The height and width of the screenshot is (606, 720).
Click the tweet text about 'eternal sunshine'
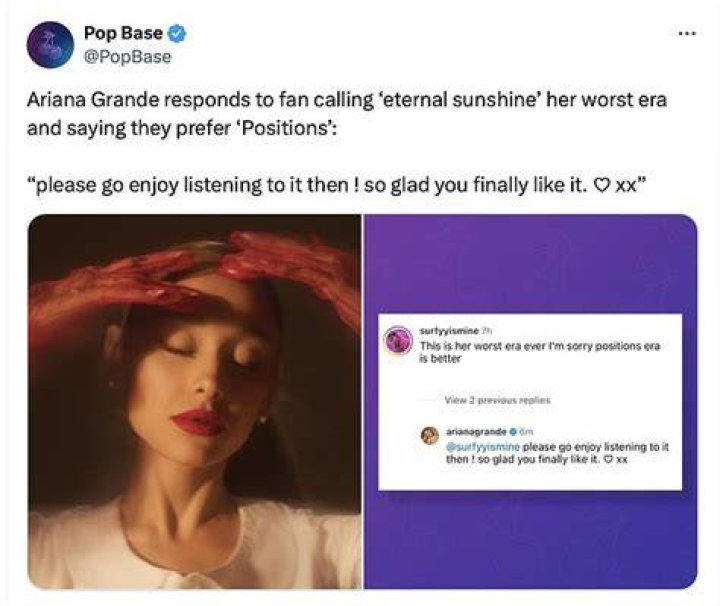coord(347,114)
